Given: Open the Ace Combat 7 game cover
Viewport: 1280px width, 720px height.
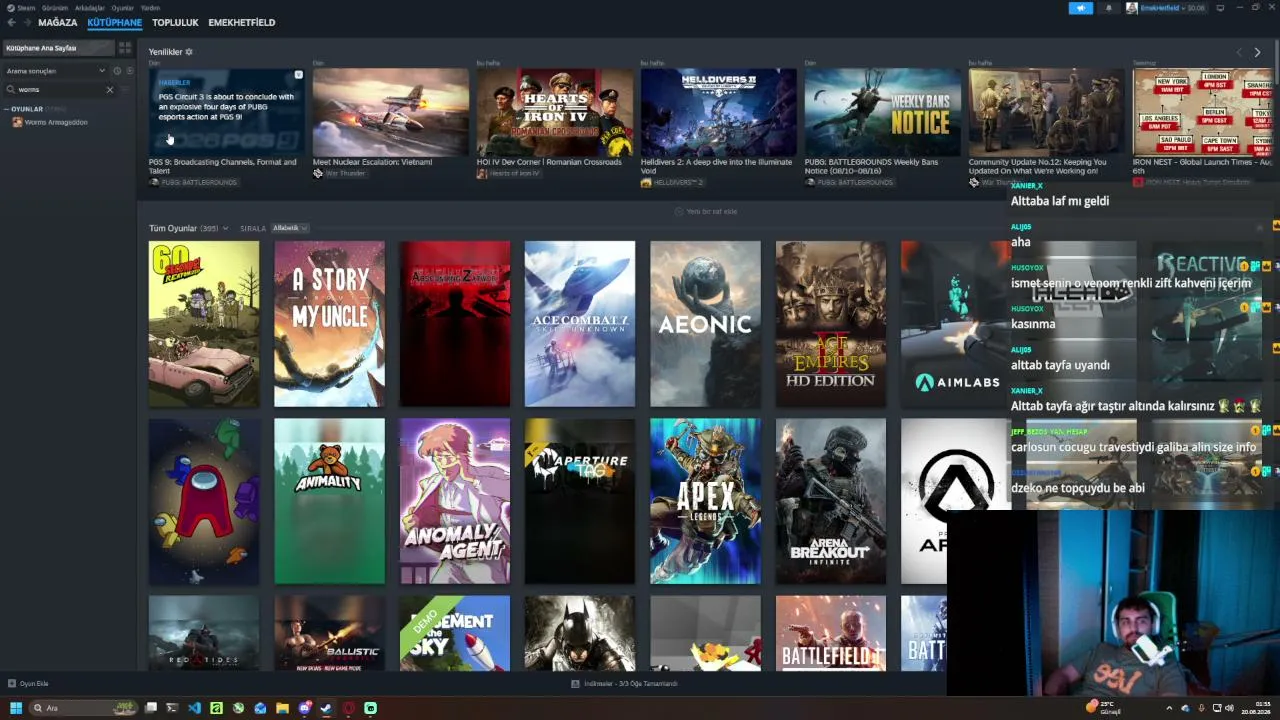Looking at the screenshot, I should pyautogui.click(x=580, y=324).
